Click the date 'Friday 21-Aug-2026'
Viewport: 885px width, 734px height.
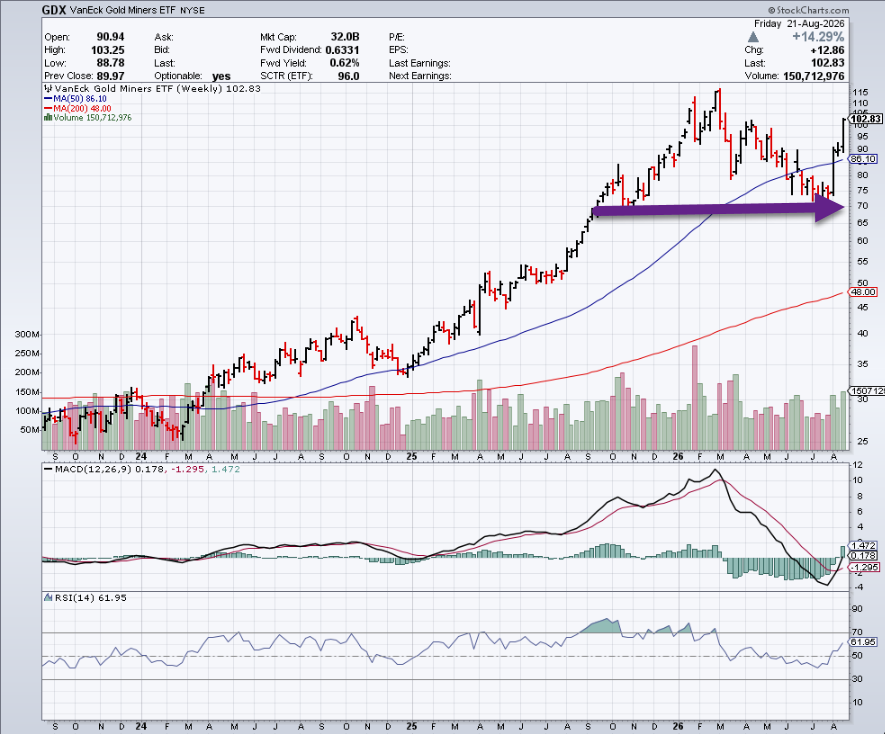pyautogui.click(x=799, y=23)
